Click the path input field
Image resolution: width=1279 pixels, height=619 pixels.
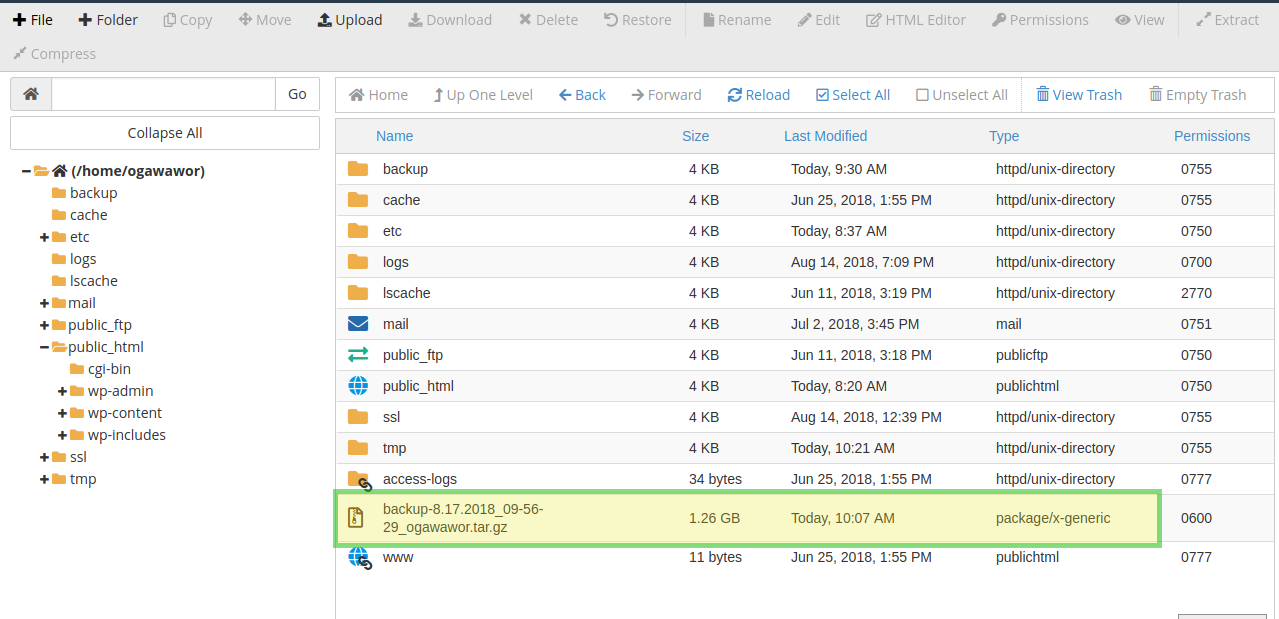coord(163,94)
